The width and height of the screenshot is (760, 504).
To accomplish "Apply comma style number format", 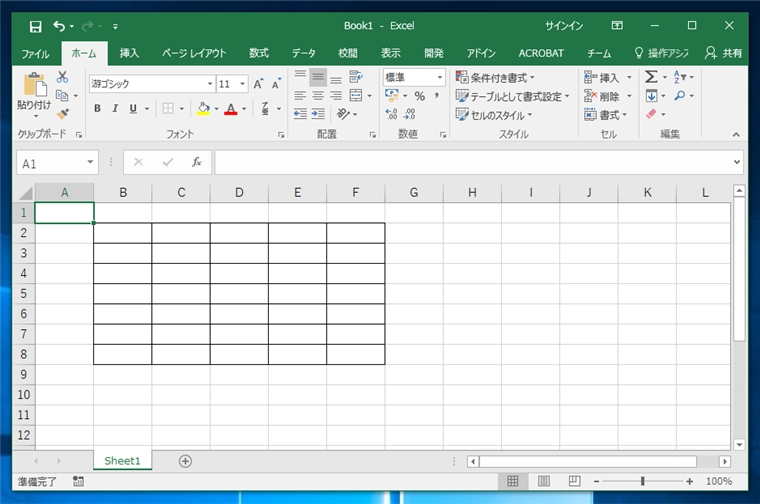I will click(x=437, y=96).
